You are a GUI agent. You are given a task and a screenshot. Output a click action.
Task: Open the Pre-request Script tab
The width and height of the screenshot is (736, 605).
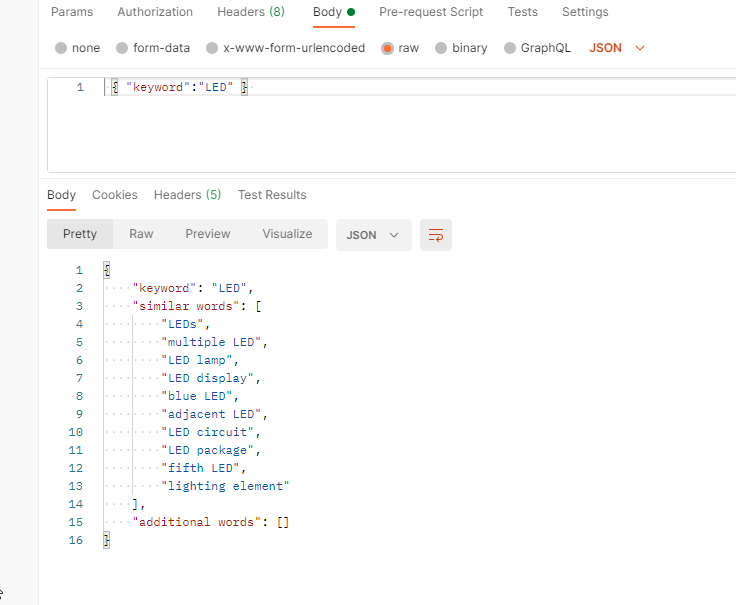coord(431,12)
